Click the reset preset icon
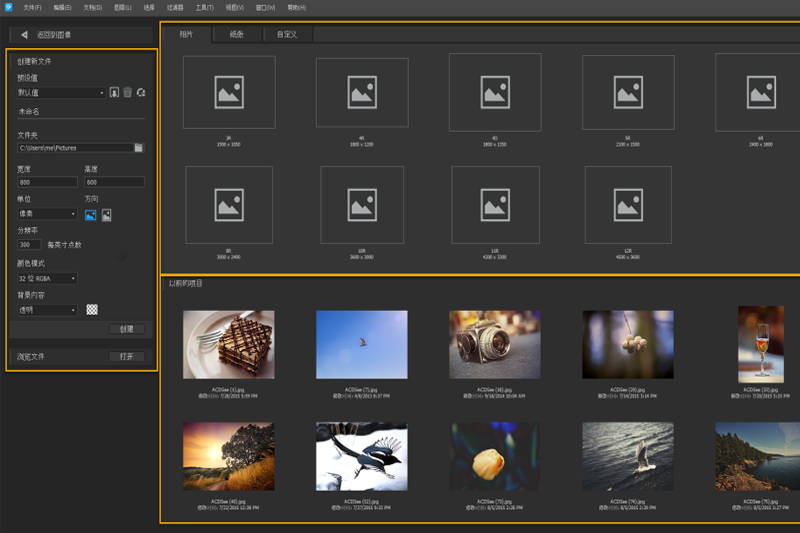This screenshot has height=533, width=800. [141, 93]
